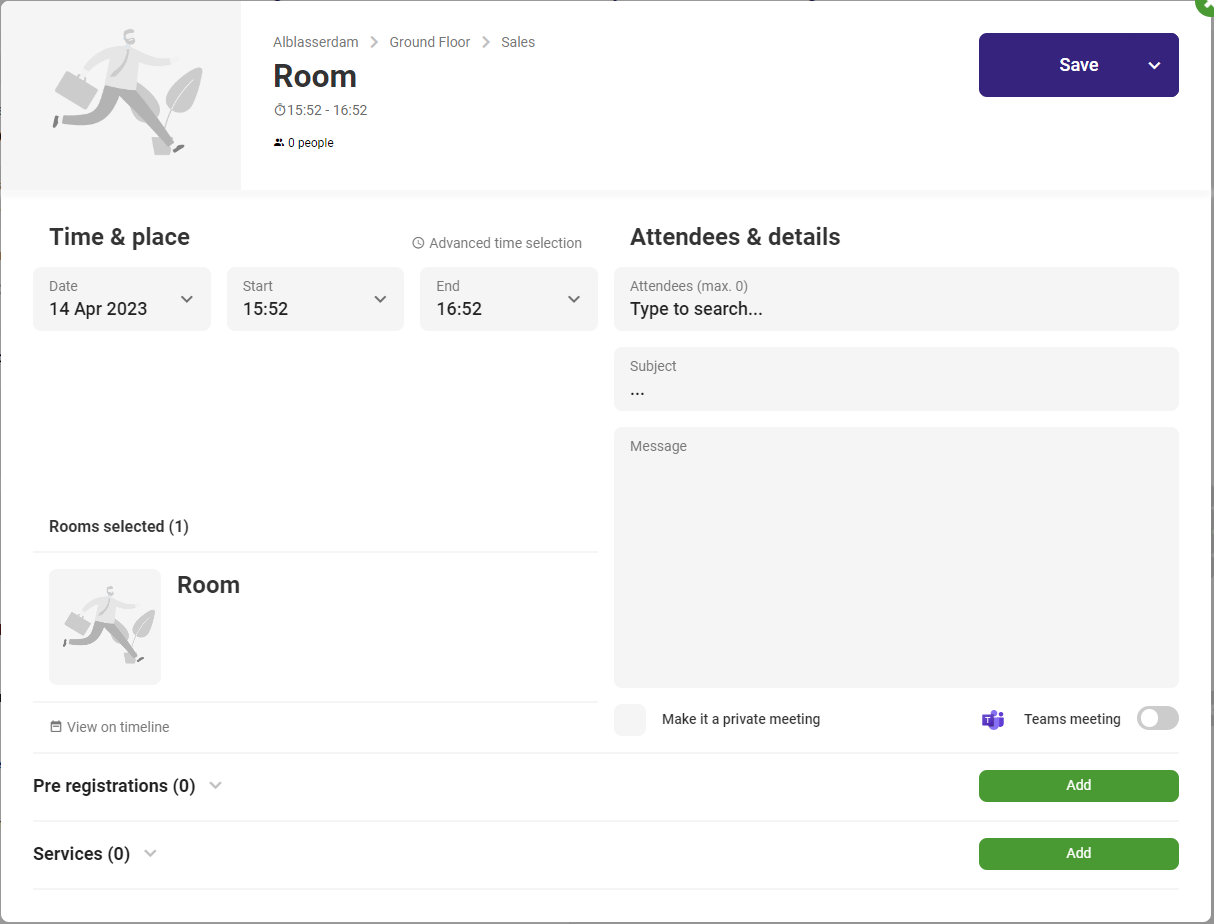Enable the Teams meeting toggle

[x=1158, y=718]
